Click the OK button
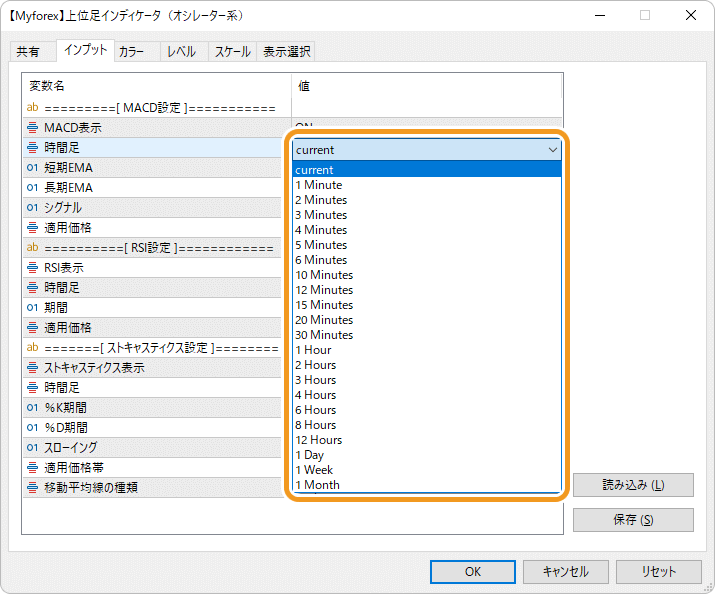 click(x=473, y=572)
